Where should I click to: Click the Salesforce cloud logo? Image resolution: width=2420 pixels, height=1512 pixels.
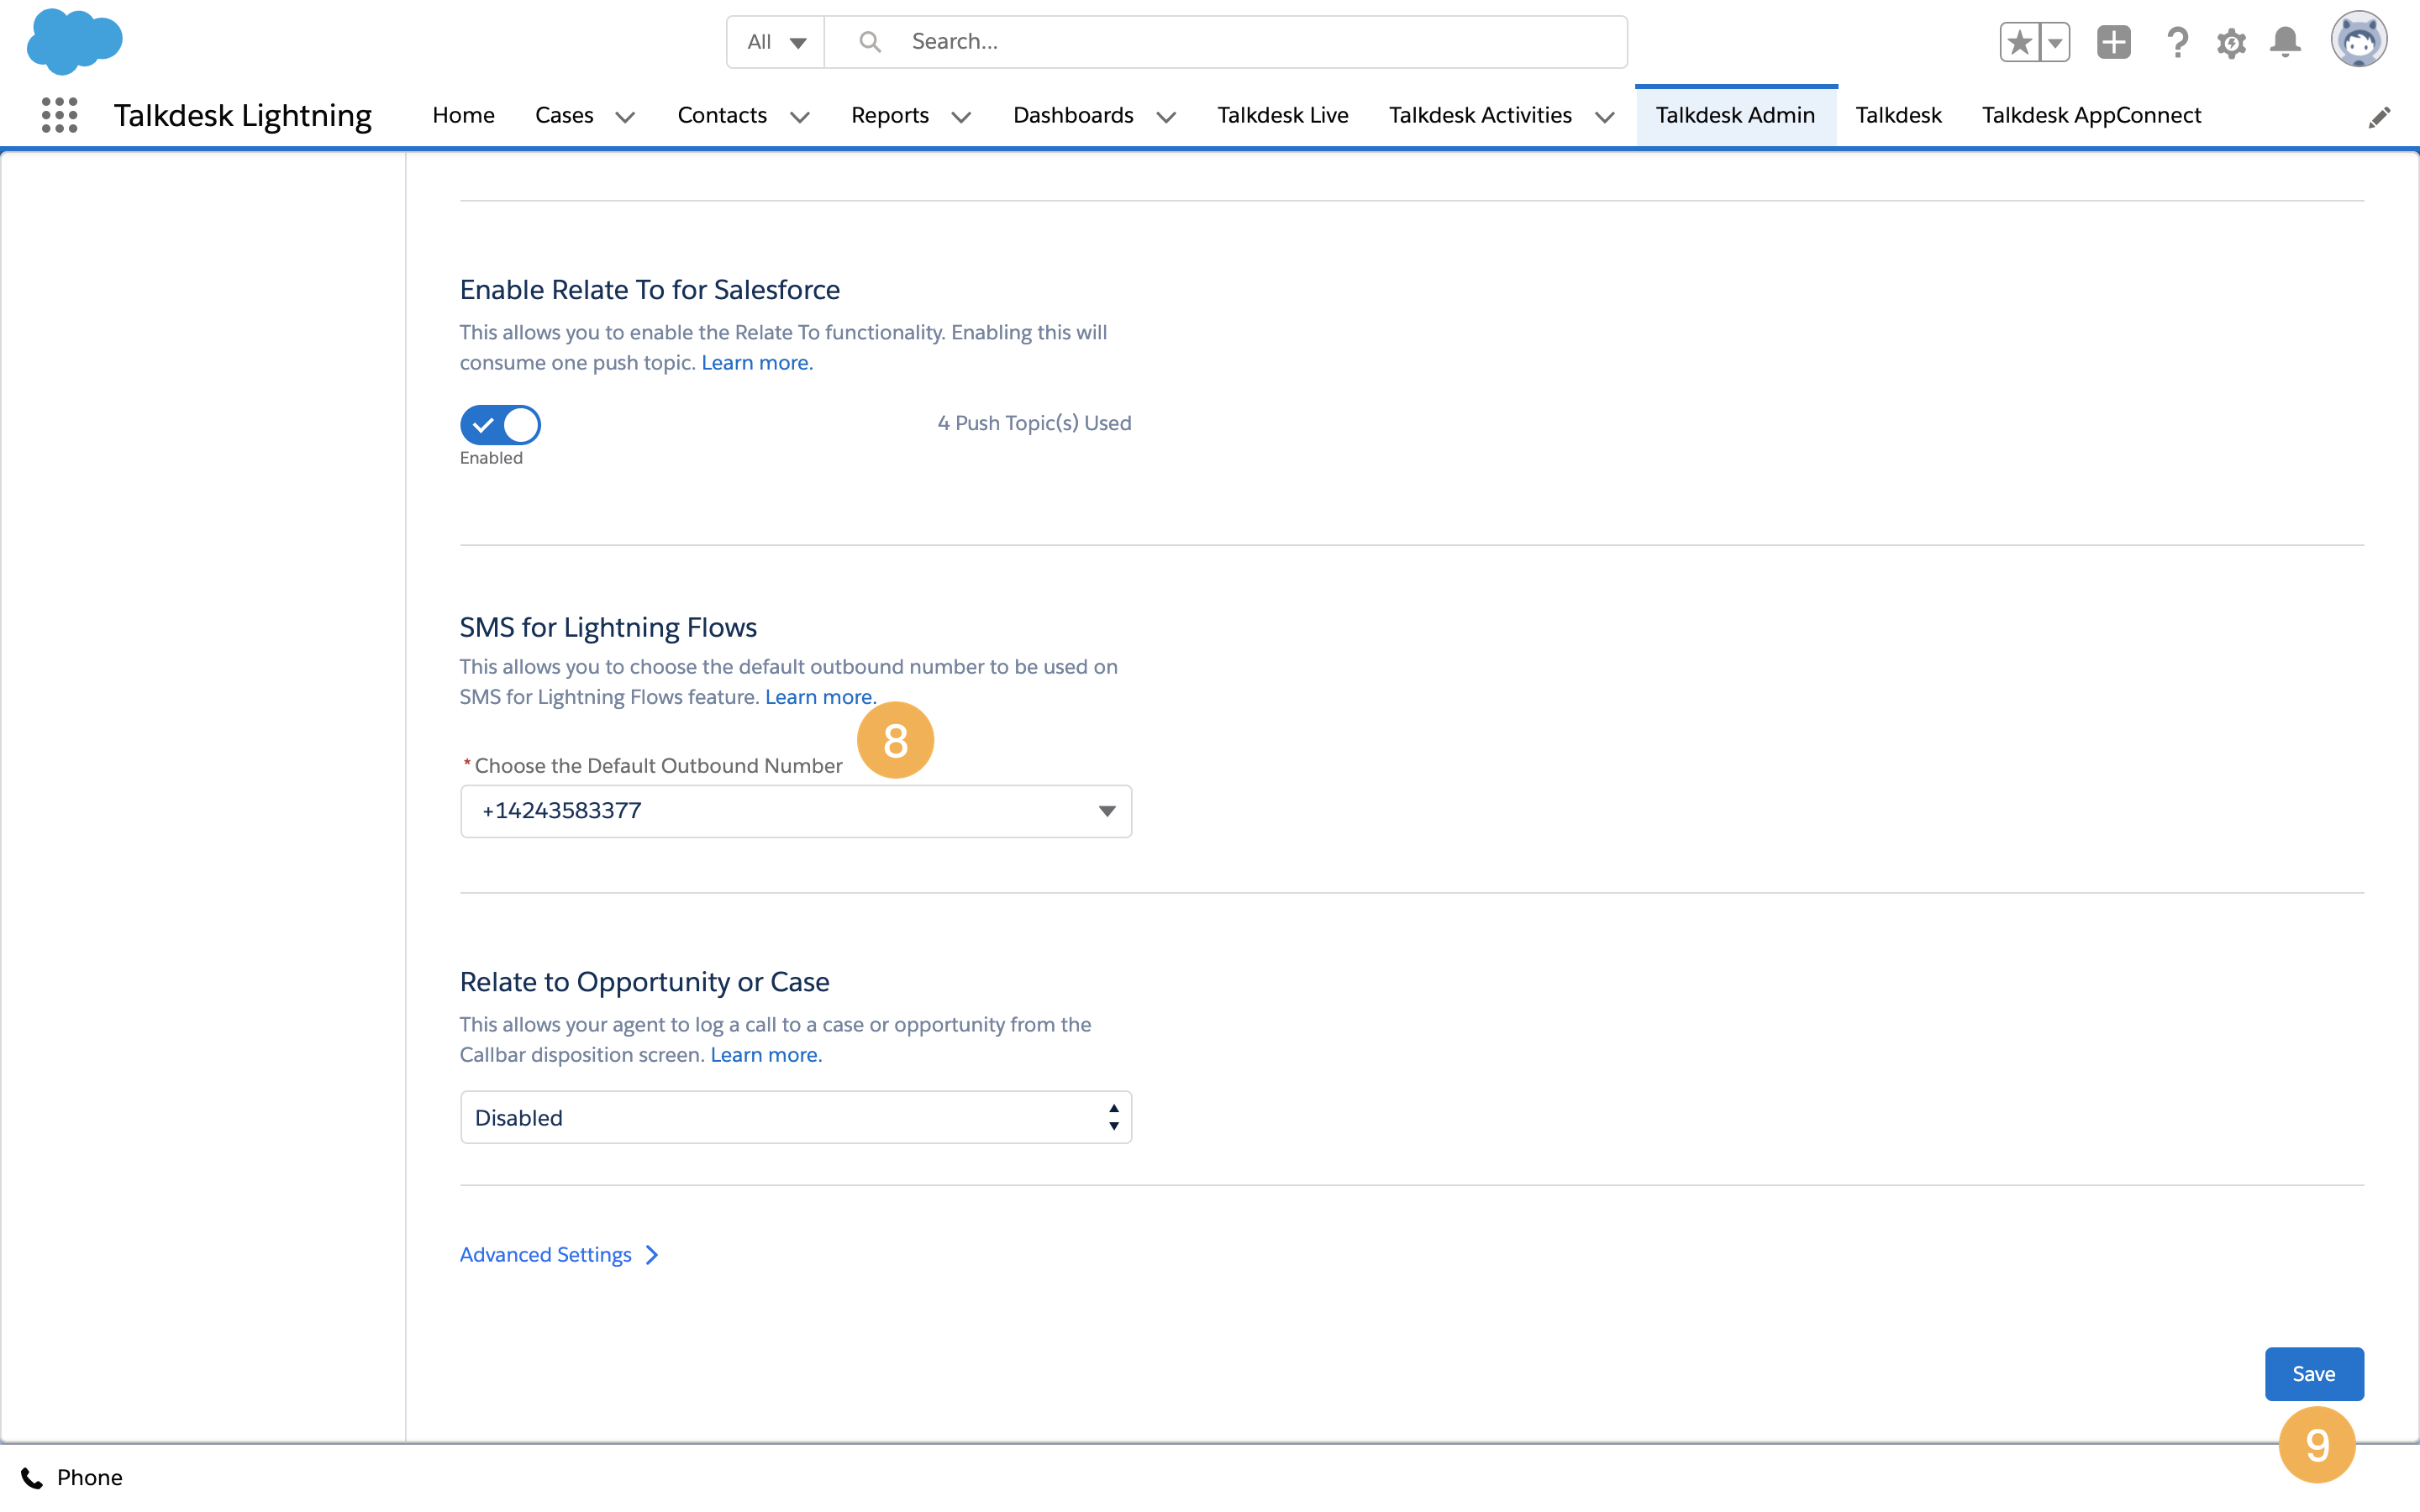tap(75, 41)
